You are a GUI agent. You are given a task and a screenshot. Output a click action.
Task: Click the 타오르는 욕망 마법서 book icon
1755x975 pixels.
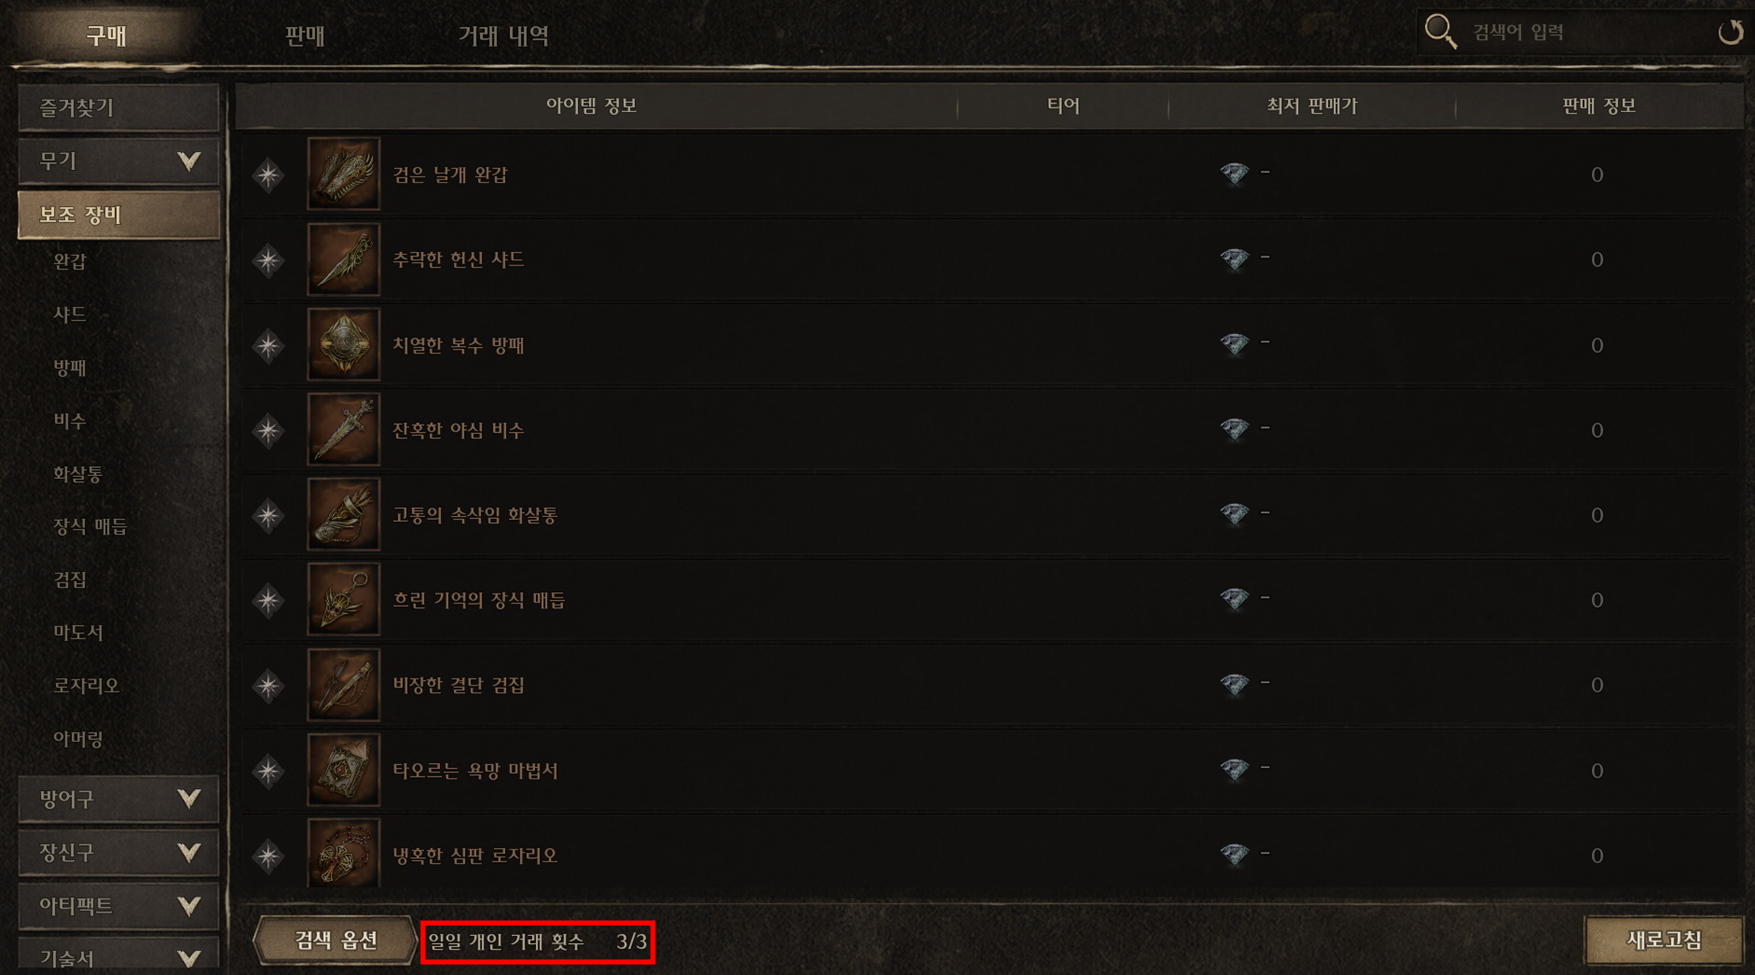pyautogui.click(x=343, y=770)
